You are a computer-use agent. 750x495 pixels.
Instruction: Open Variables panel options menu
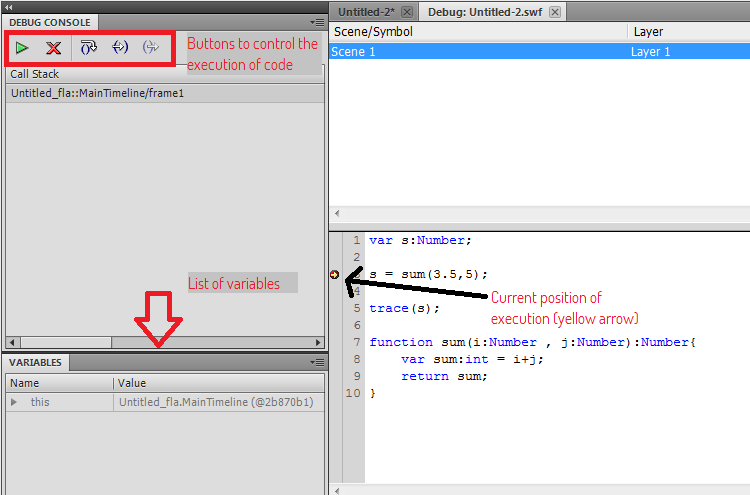point(317,362)
